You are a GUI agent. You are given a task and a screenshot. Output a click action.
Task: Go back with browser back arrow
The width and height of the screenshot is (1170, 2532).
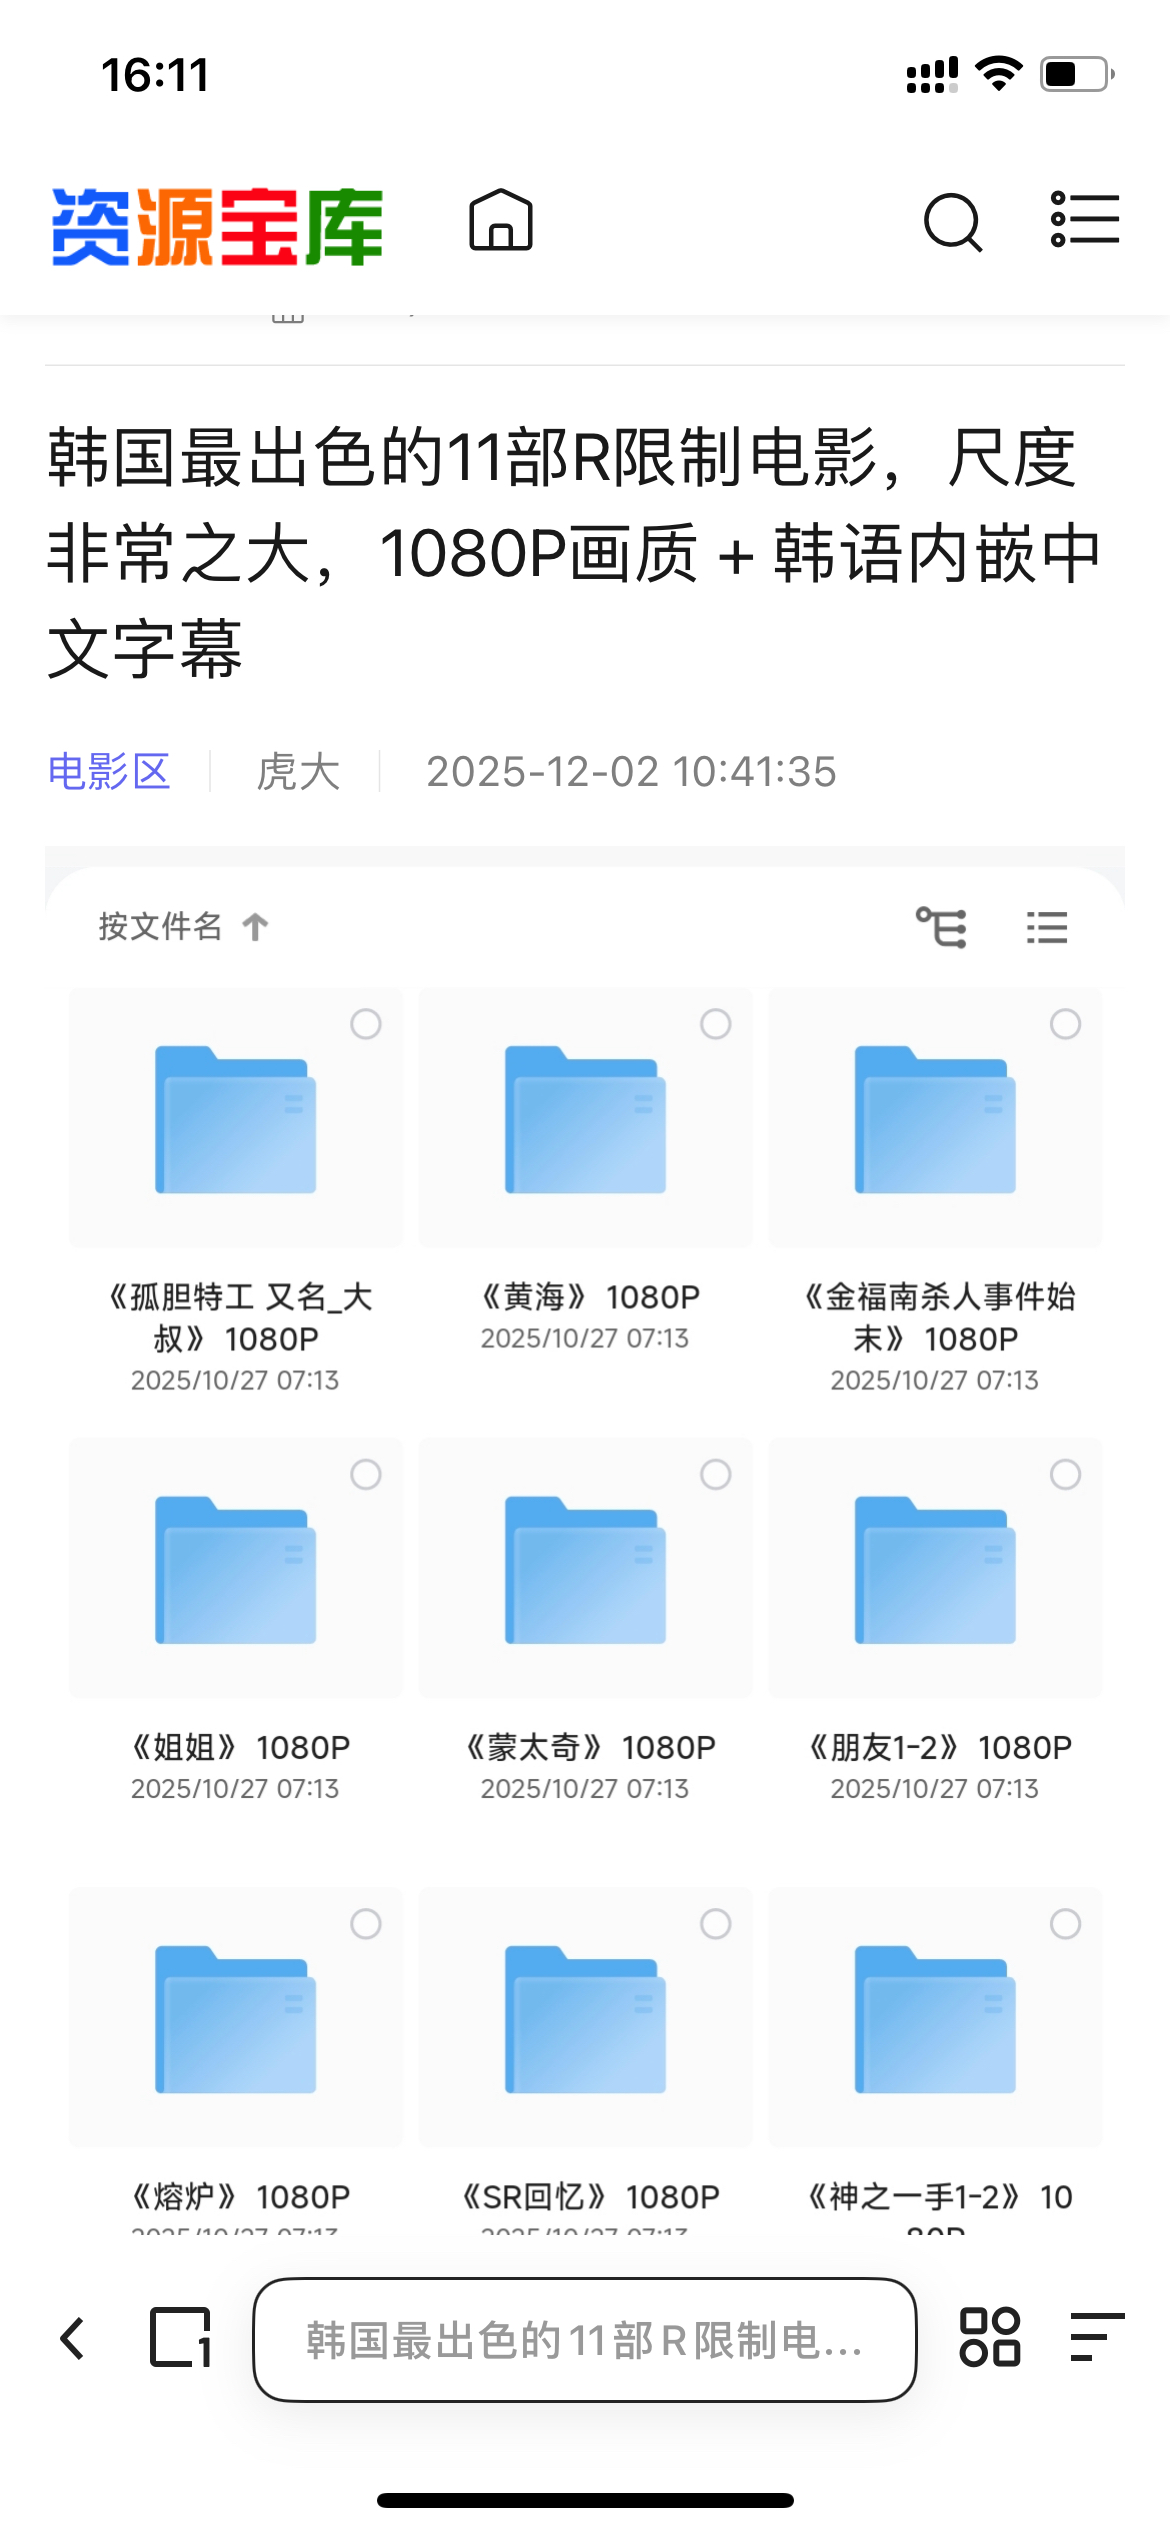(72, 2339)
